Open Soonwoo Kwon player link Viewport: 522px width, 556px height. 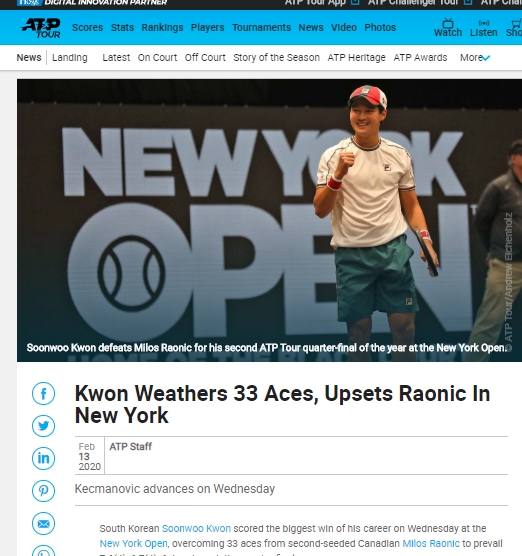(196, 528)
